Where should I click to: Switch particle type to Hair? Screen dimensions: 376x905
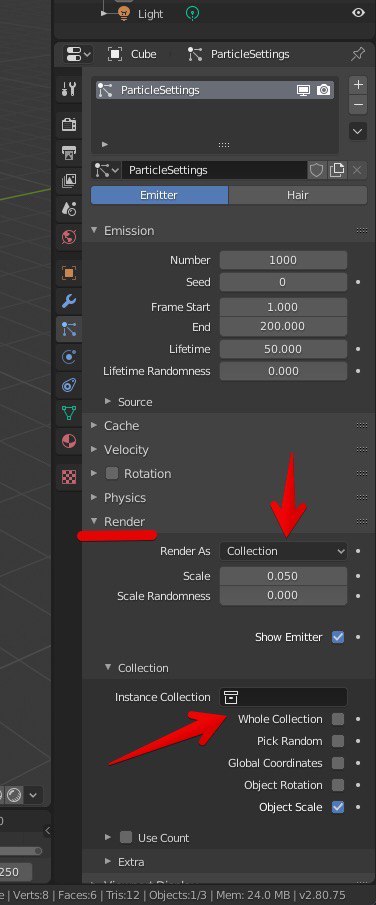298,195
